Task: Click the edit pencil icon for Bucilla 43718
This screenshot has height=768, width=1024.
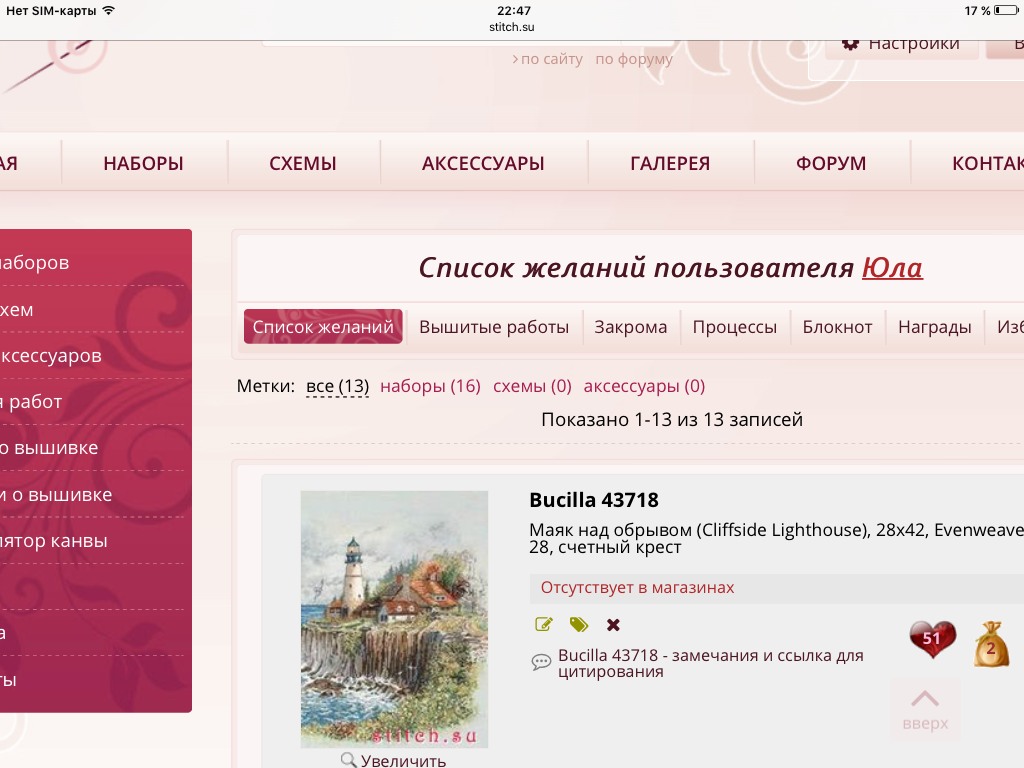Action: [x=544, y=625]
